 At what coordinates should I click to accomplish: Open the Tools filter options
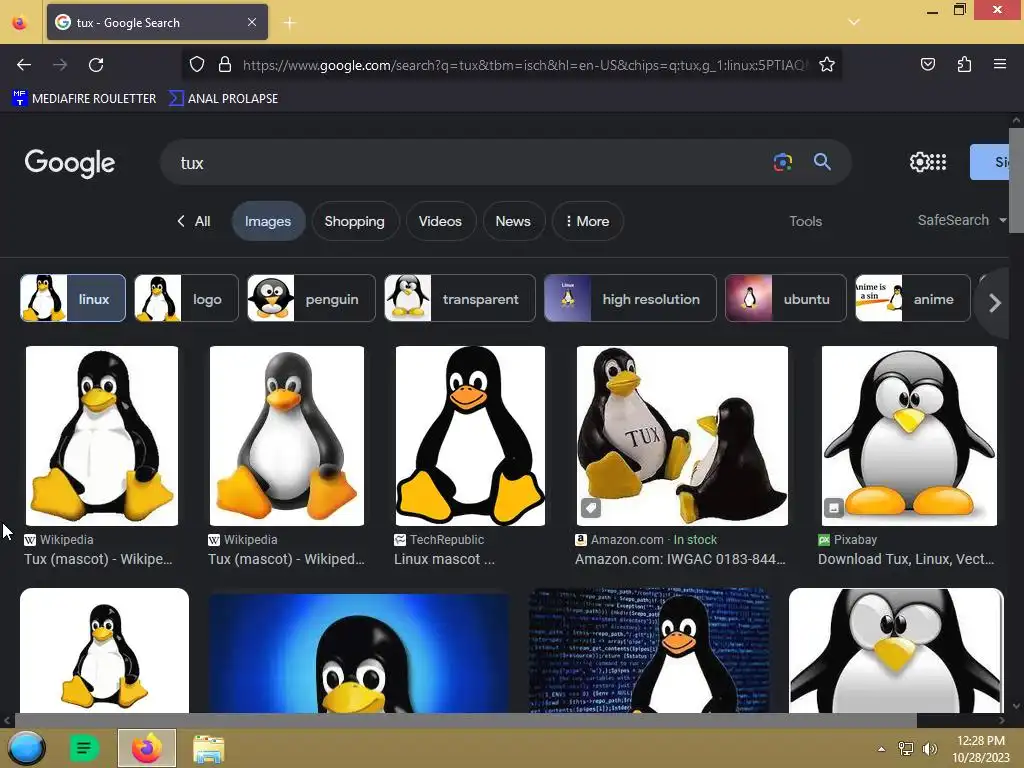805,221
